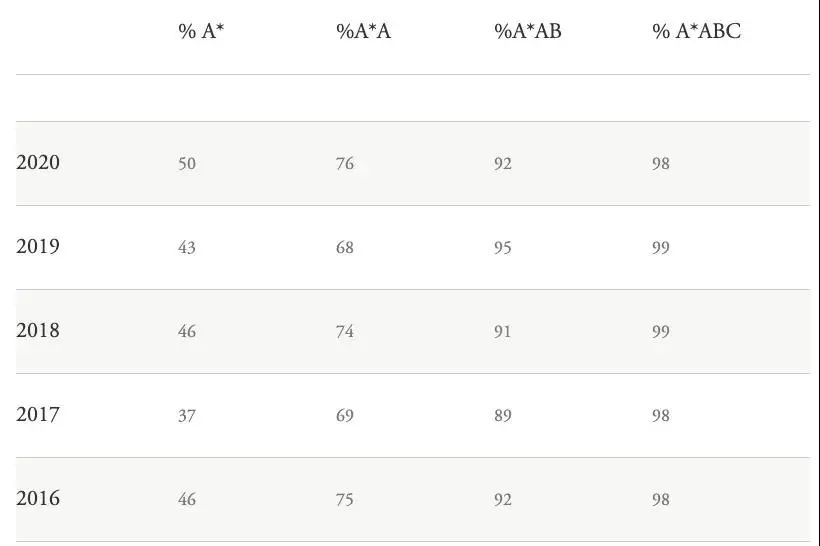The height and width of the screenshot is (546, 820).
Task: Select the value 74 in the 2018 row
Action: pos(345,332)
